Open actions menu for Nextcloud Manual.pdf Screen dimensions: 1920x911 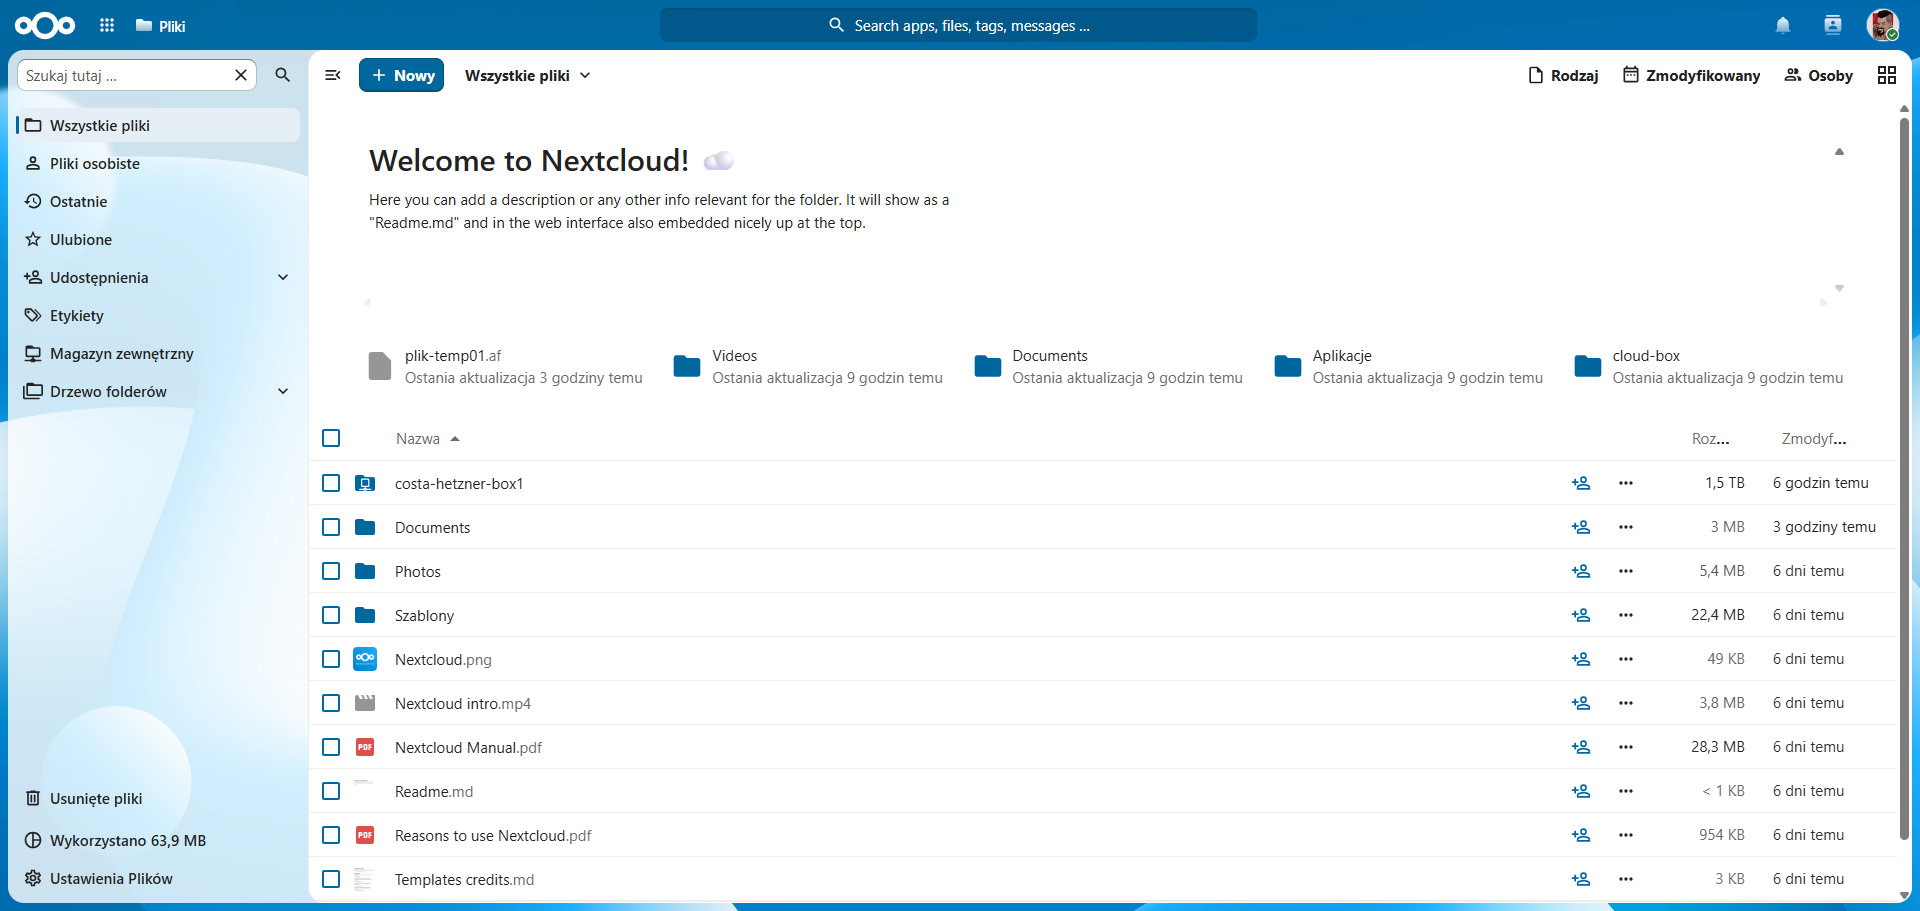click(1626, 747)
